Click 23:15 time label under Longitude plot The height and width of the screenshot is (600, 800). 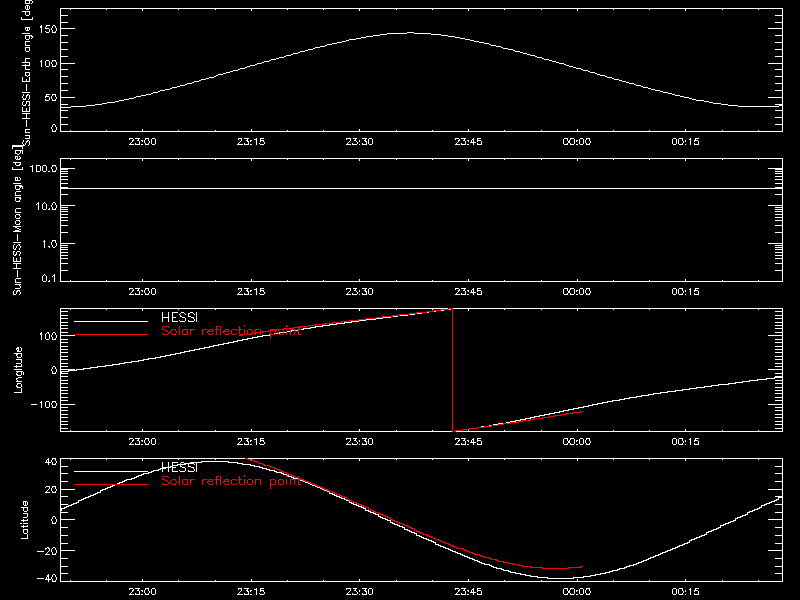(x=251, y=441)
